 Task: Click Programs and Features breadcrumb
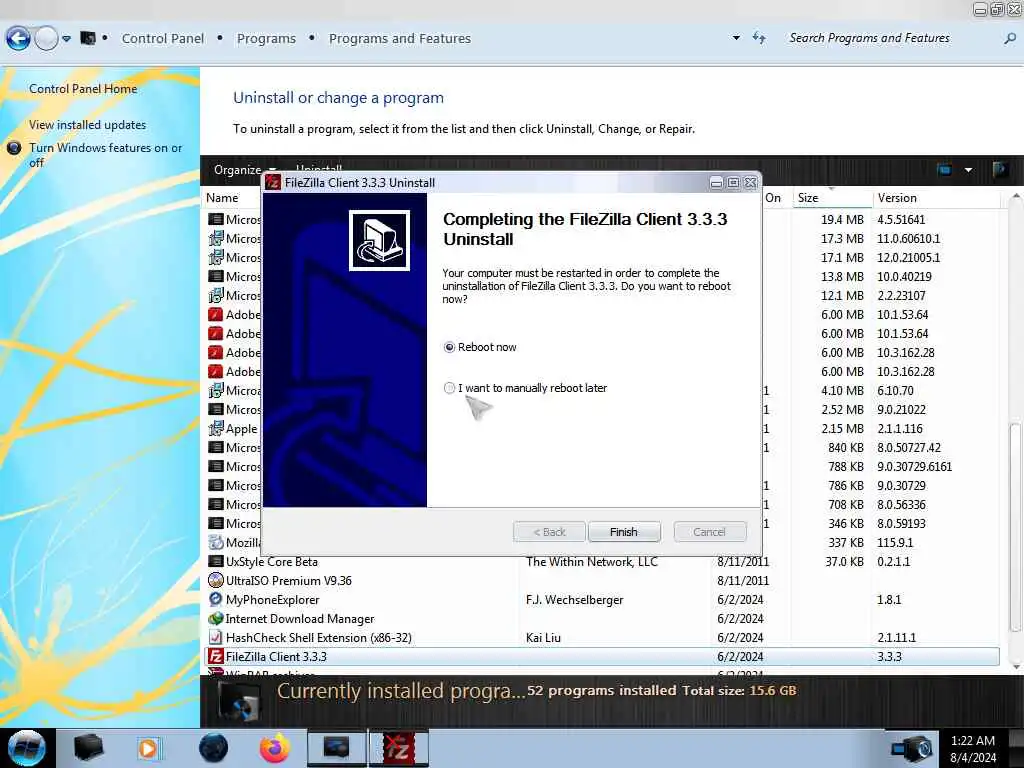point(400,39)
